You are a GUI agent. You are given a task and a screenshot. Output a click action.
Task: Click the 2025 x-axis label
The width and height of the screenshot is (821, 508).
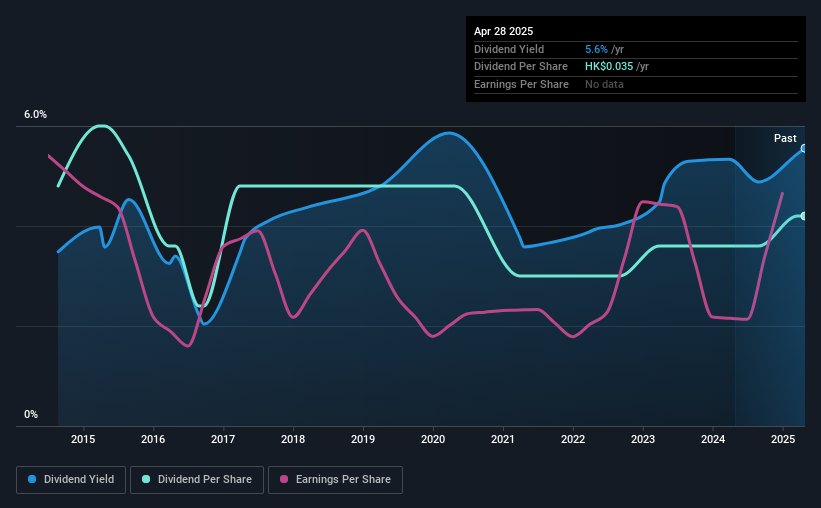(x=783, y=439)
